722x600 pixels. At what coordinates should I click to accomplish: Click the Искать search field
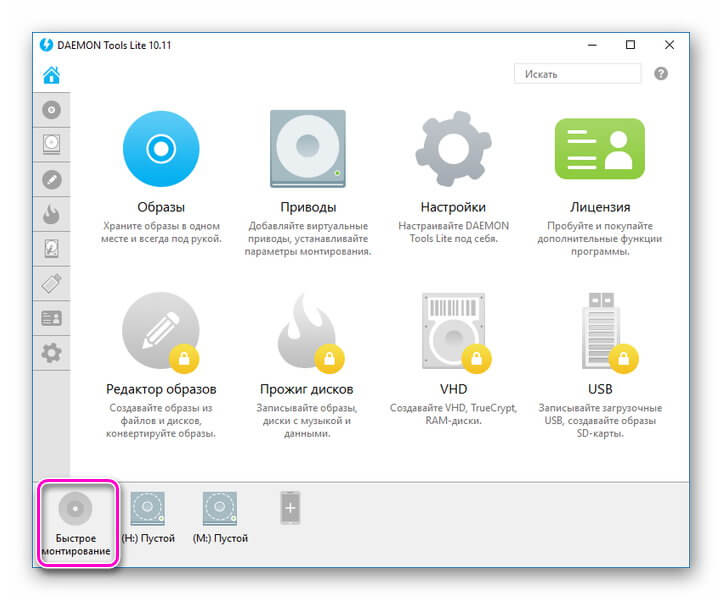point(577,74)
